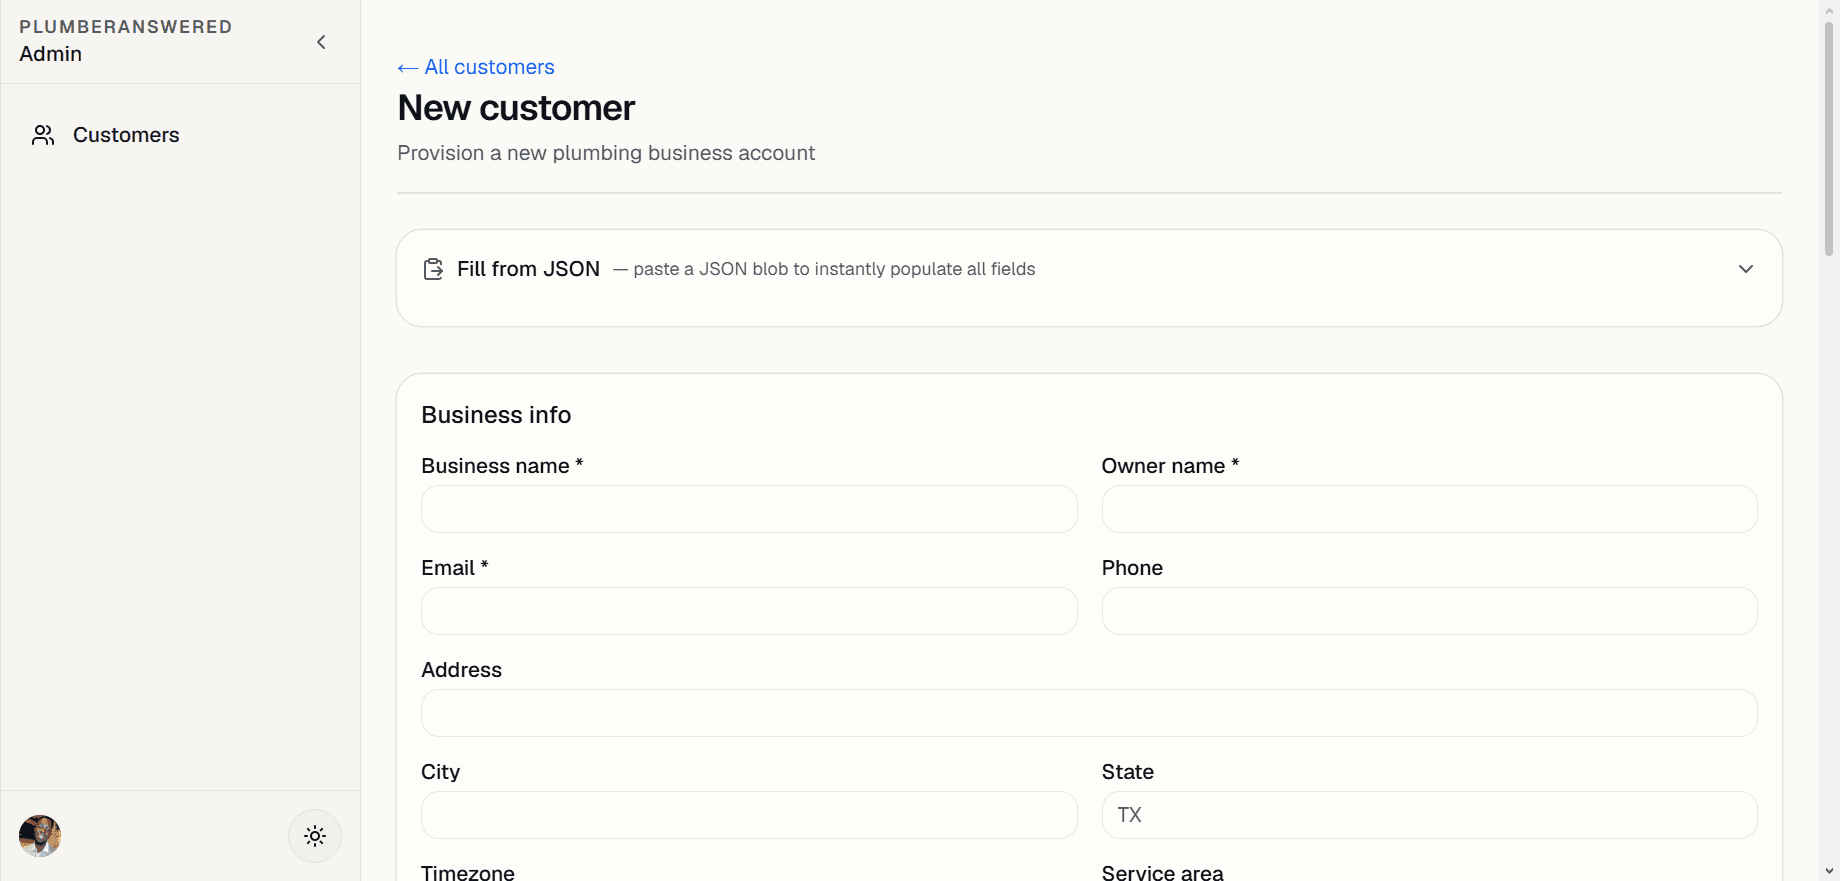The image size is (1840, 881).
Task: Toggle the light/dark theme sun icon
Action: tap(315, 836)
